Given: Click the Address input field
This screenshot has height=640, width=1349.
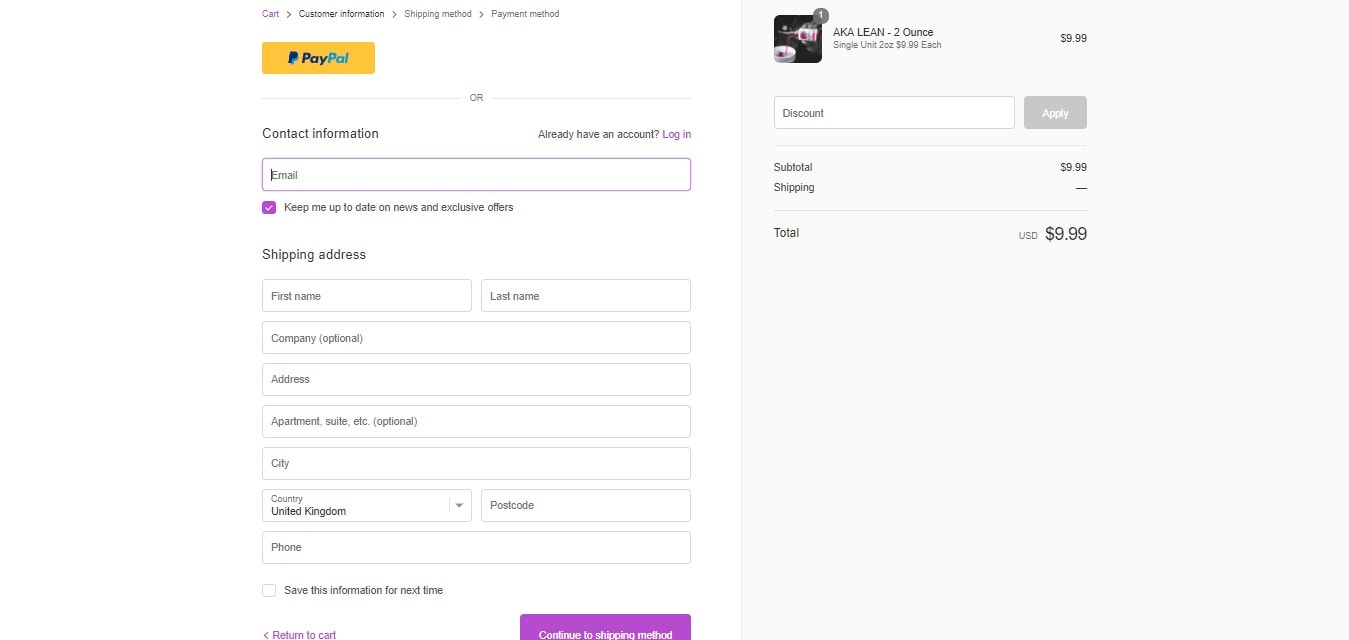Looking at the screenshot, I should point(476,380).
